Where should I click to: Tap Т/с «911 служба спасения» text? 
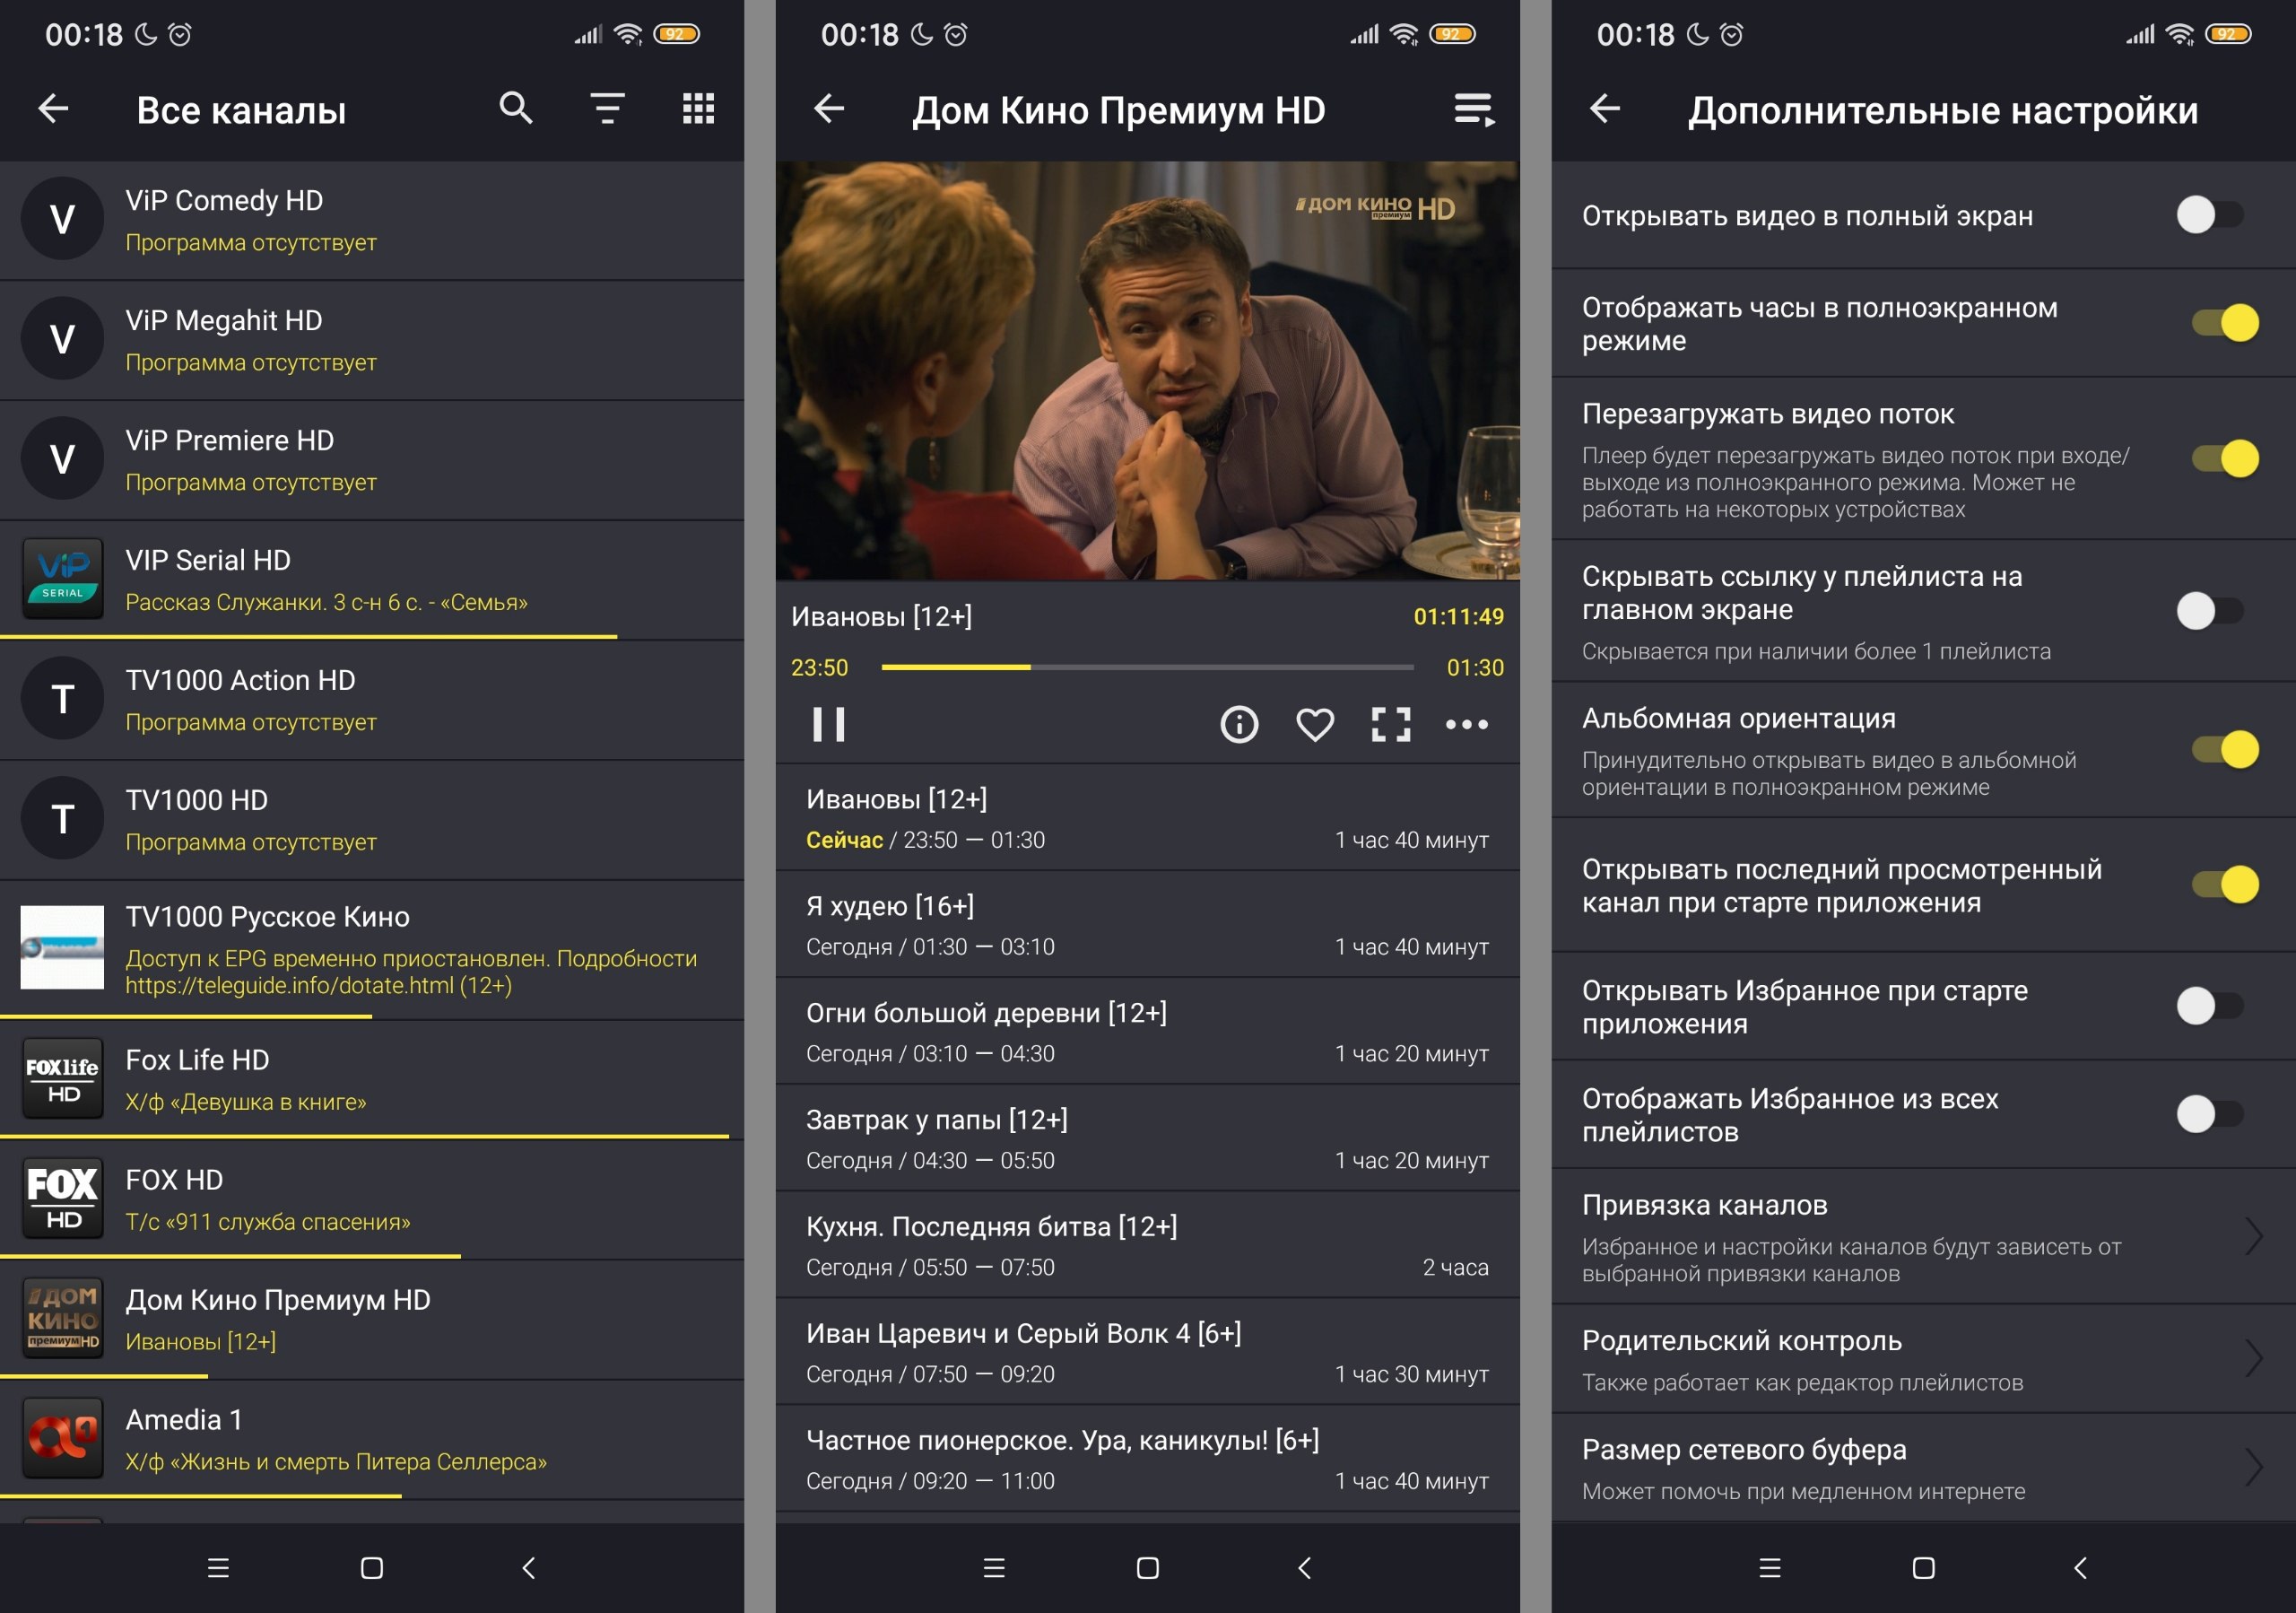pos(268,1222)
